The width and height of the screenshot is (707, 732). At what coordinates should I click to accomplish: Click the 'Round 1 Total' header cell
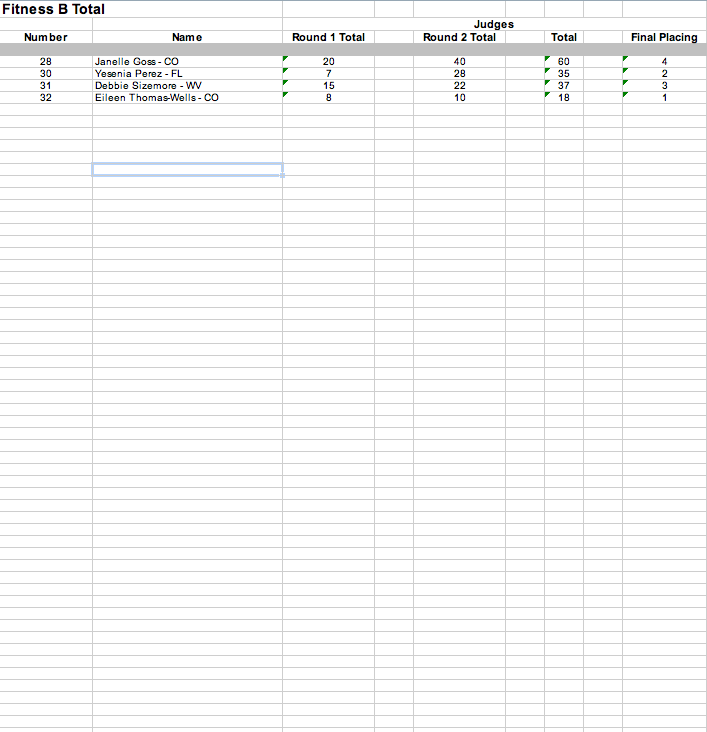(328, 37)
